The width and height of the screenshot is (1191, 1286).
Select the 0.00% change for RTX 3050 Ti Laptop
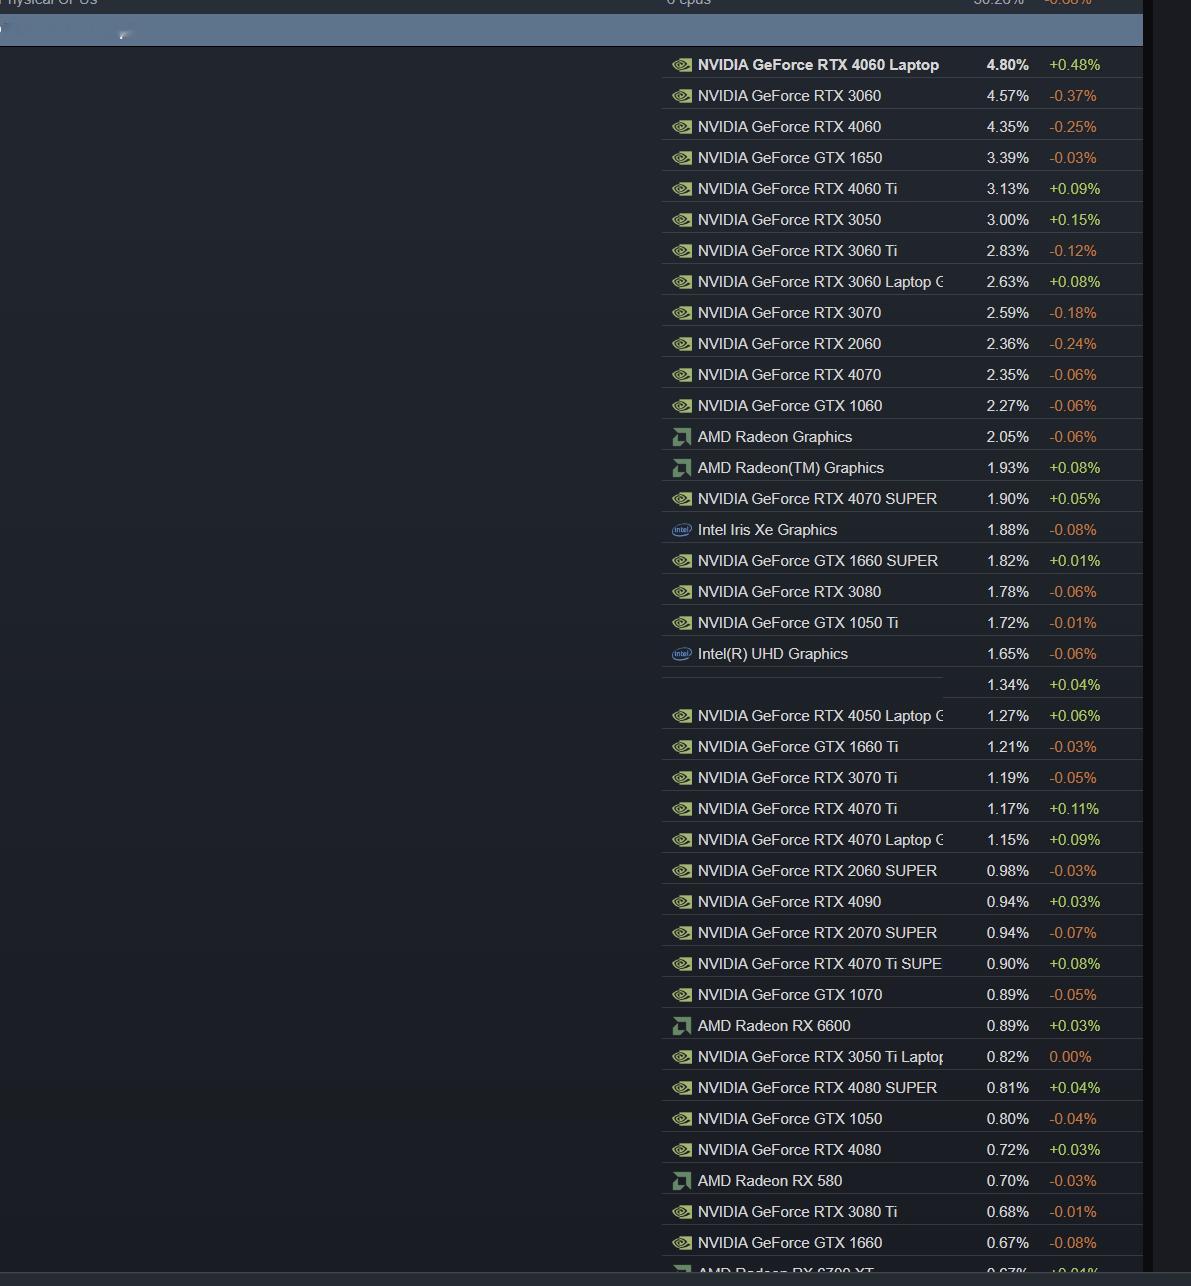(1070, 1057)
